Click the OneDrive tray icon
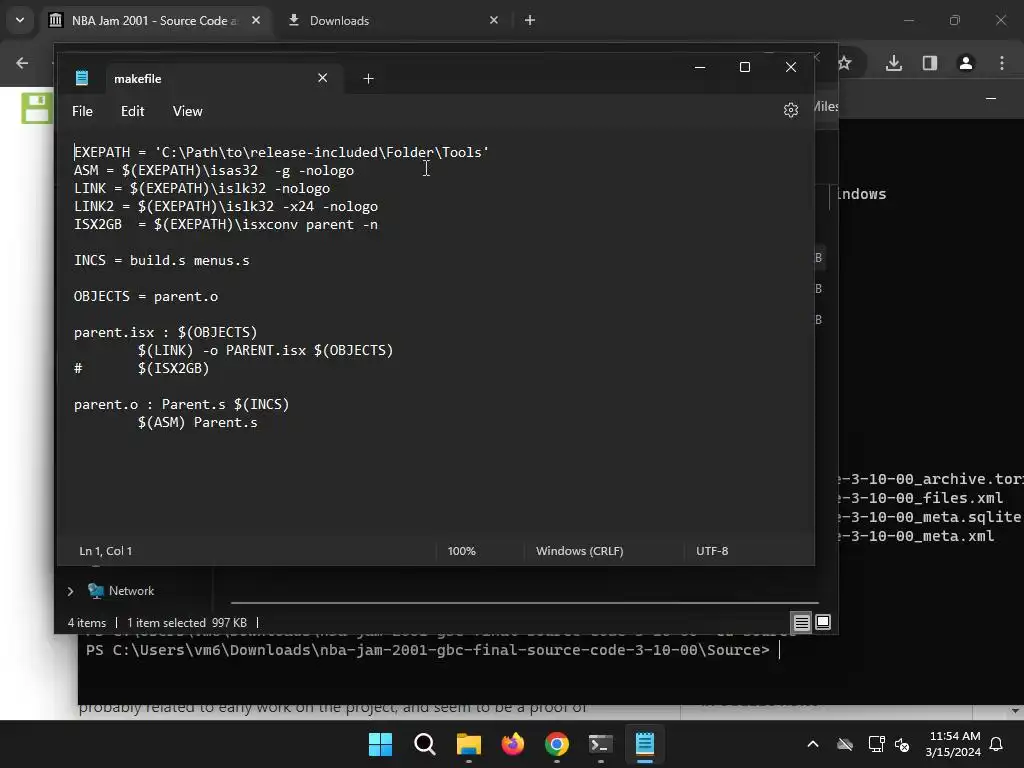Viewport: 1024px width, 768px height. (x=845, y=744)
